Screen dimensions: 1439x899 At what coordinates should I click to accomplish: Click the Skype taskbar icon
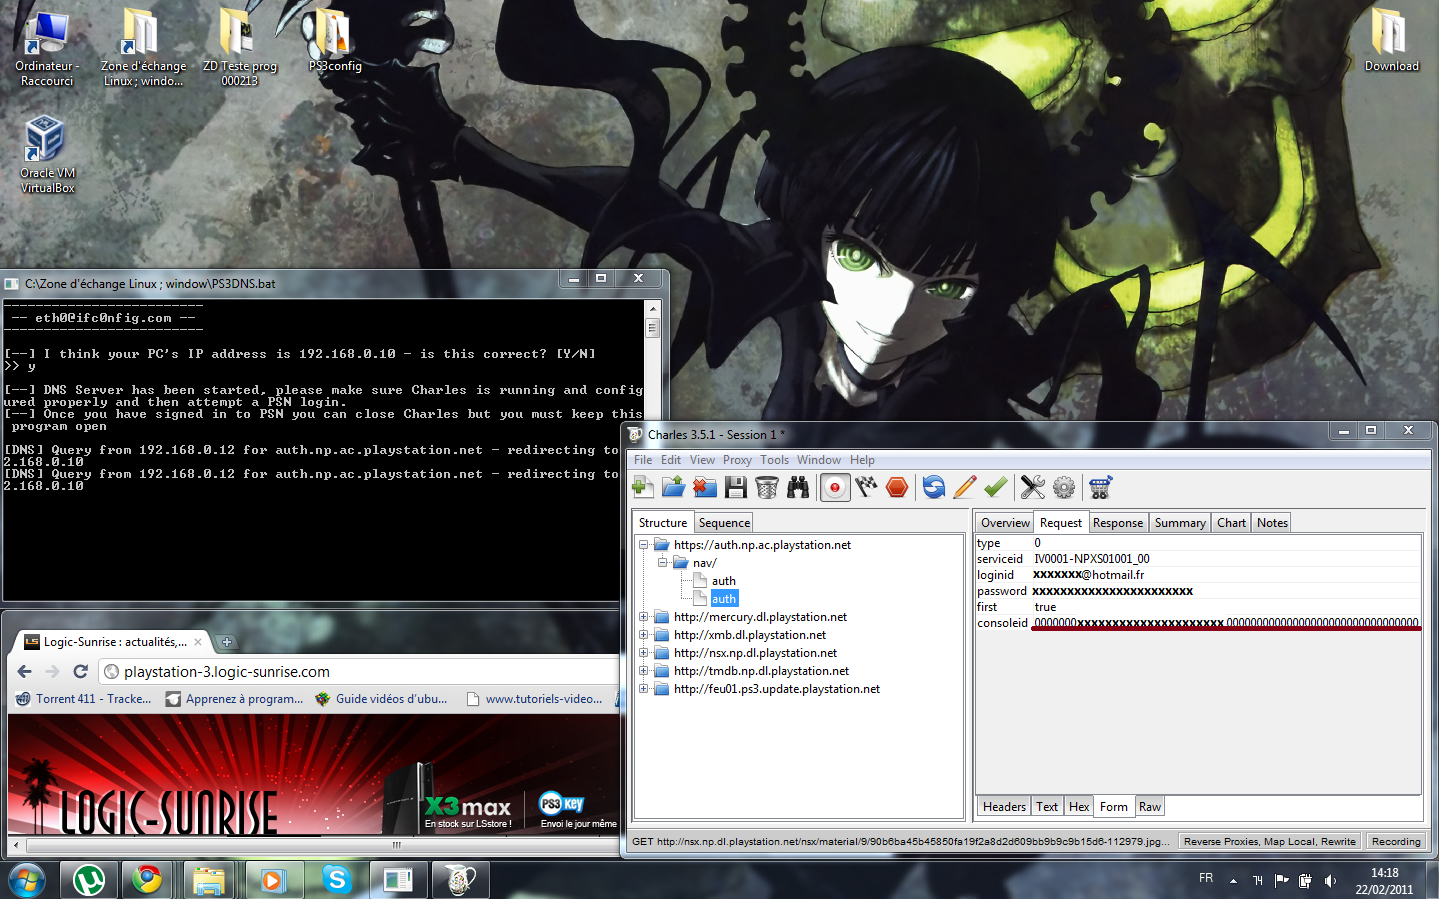pyautogui.click(x=336, y=880)
